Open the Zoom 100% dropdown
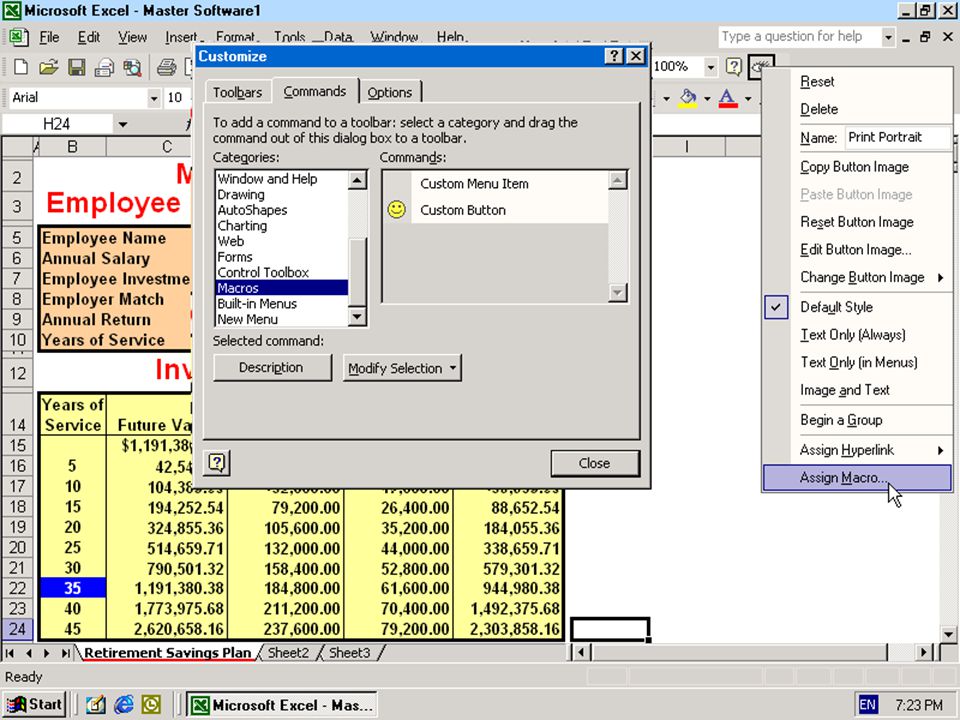960x720 pixels. click(x=710, y=66)
